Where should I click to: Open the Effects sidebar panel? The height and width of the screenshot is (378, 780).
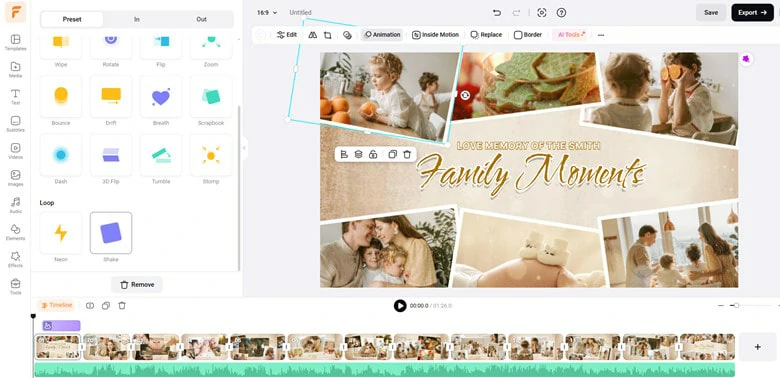click(x=15, y=259)
